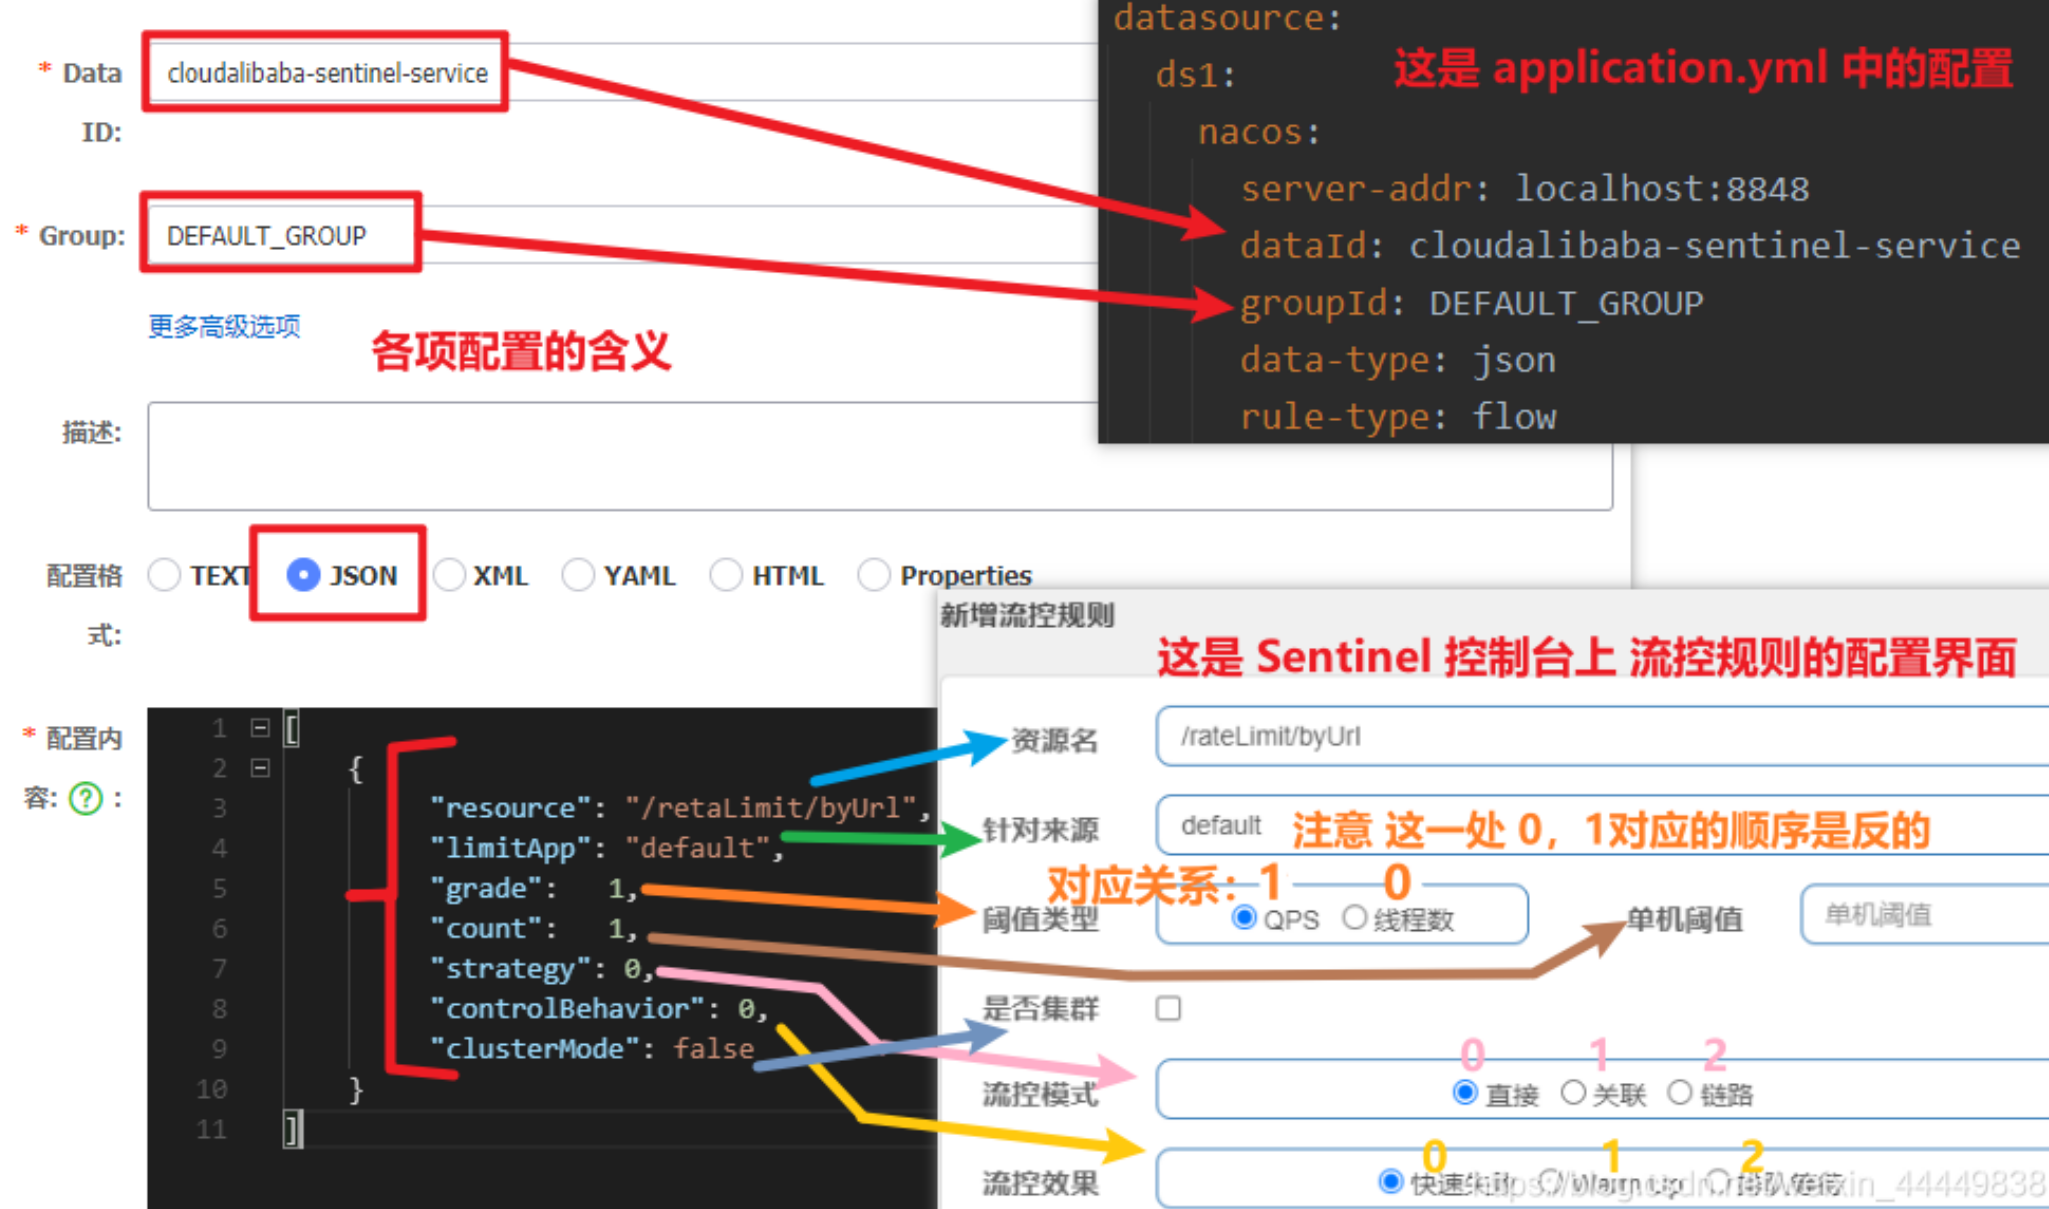
Task: Select the HTML format radio button
Action: point(726,575)
